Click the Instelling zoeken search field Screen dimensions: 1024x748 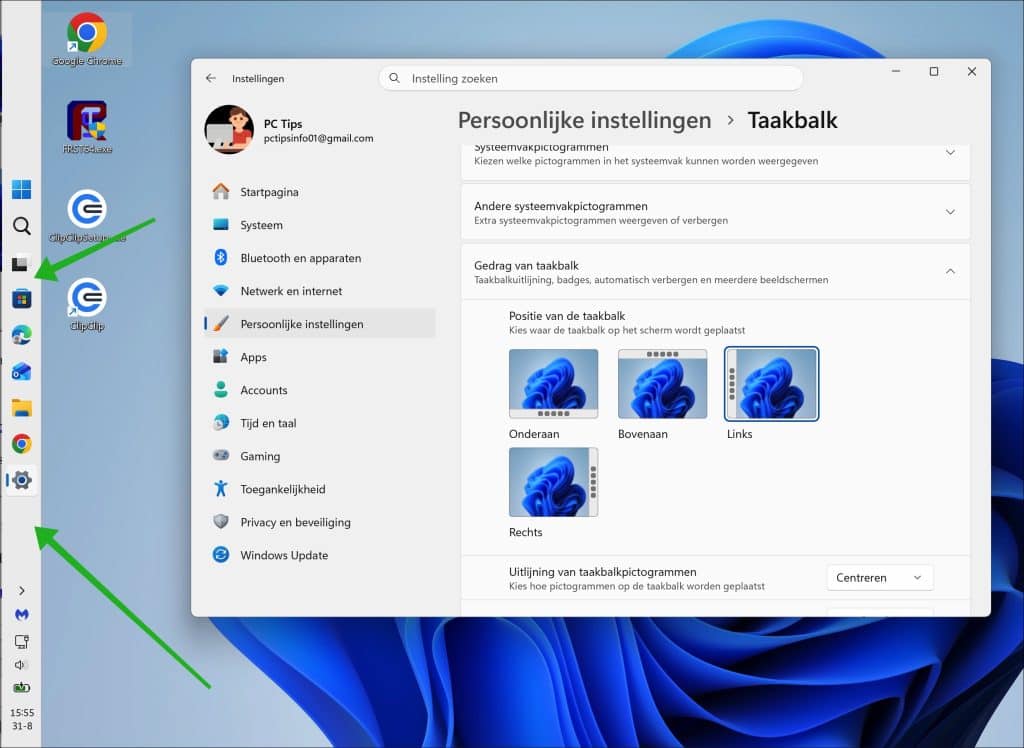[590, 78]
